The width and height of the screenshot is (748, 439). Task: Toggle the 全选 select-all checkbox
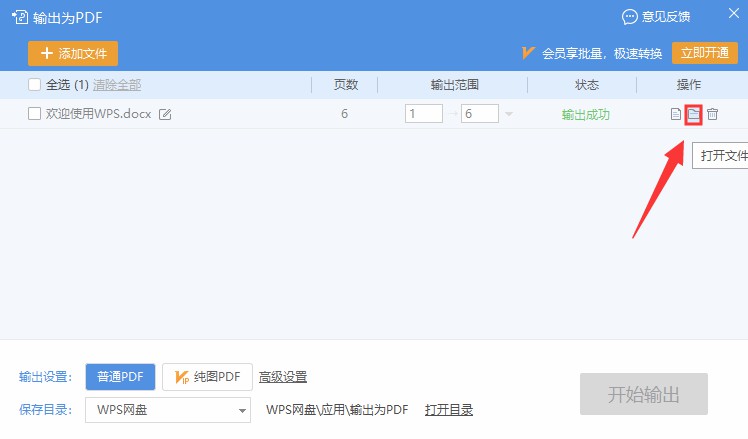pyautogui.click(x=35, y=85)
